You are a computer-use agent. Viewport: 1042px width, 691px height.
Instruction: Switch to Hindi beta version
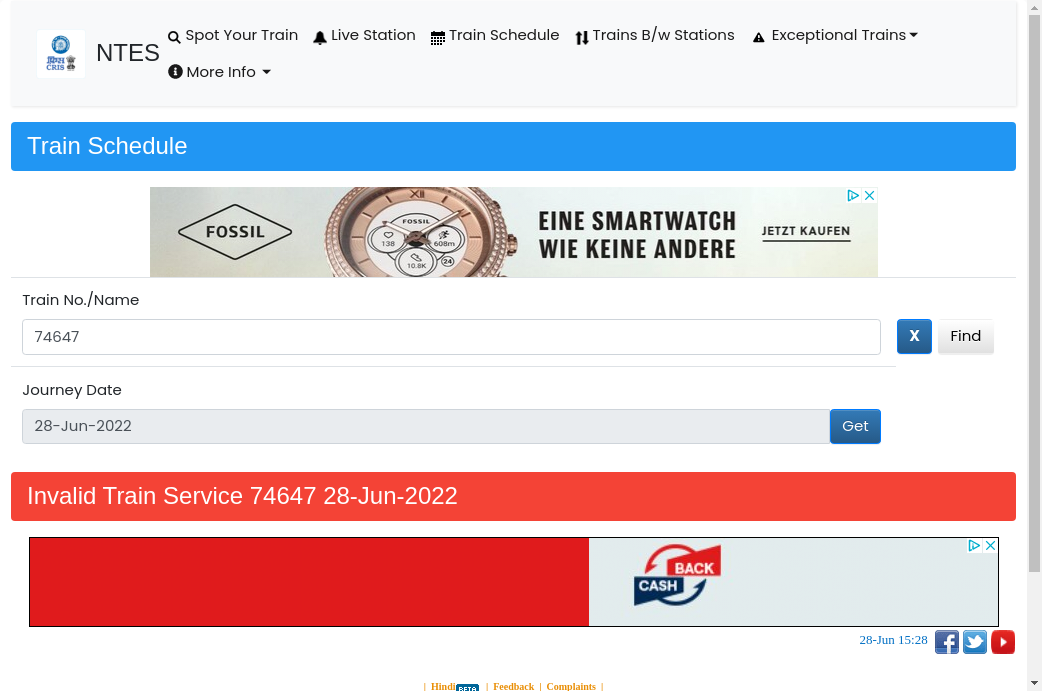455,686
